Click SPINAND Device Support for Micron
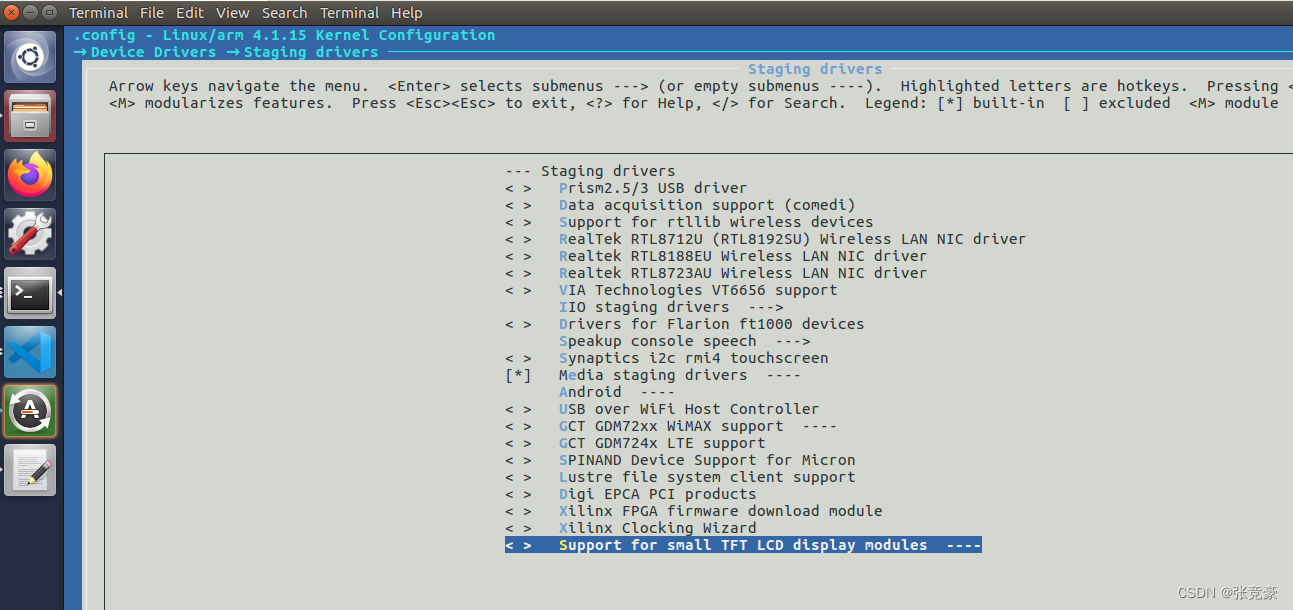Viewport: 1293px width, 610px height. [x=680, y=460]
